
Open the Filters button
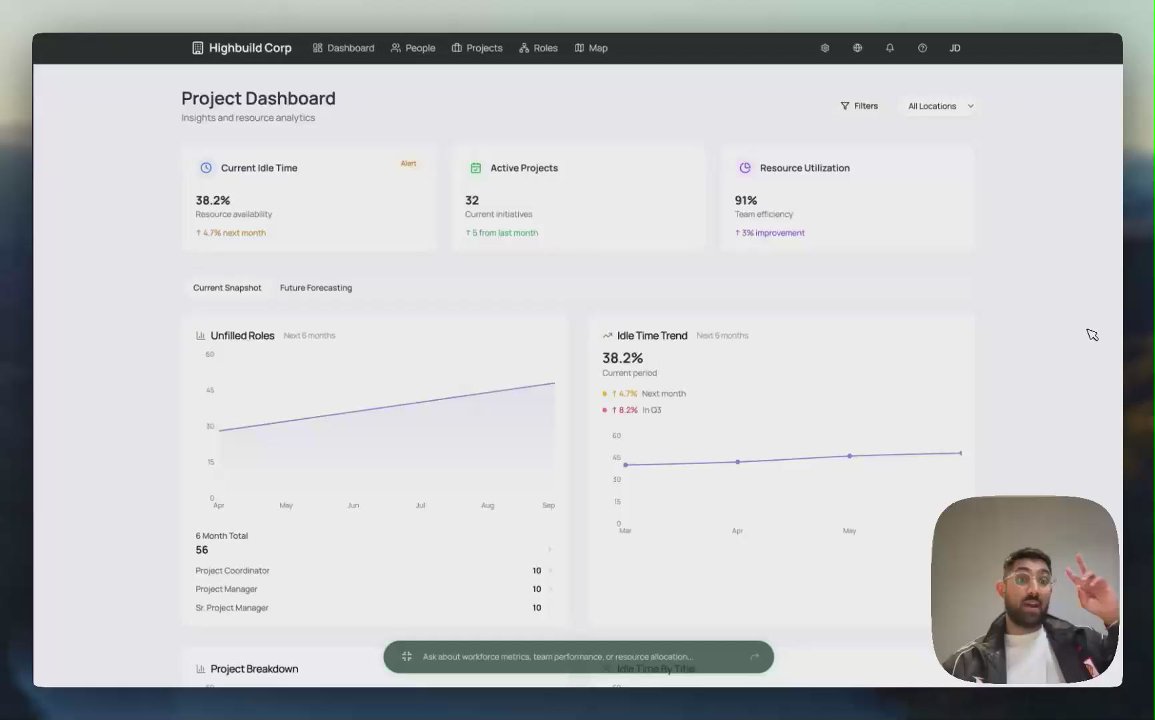[x=859, y=106]
